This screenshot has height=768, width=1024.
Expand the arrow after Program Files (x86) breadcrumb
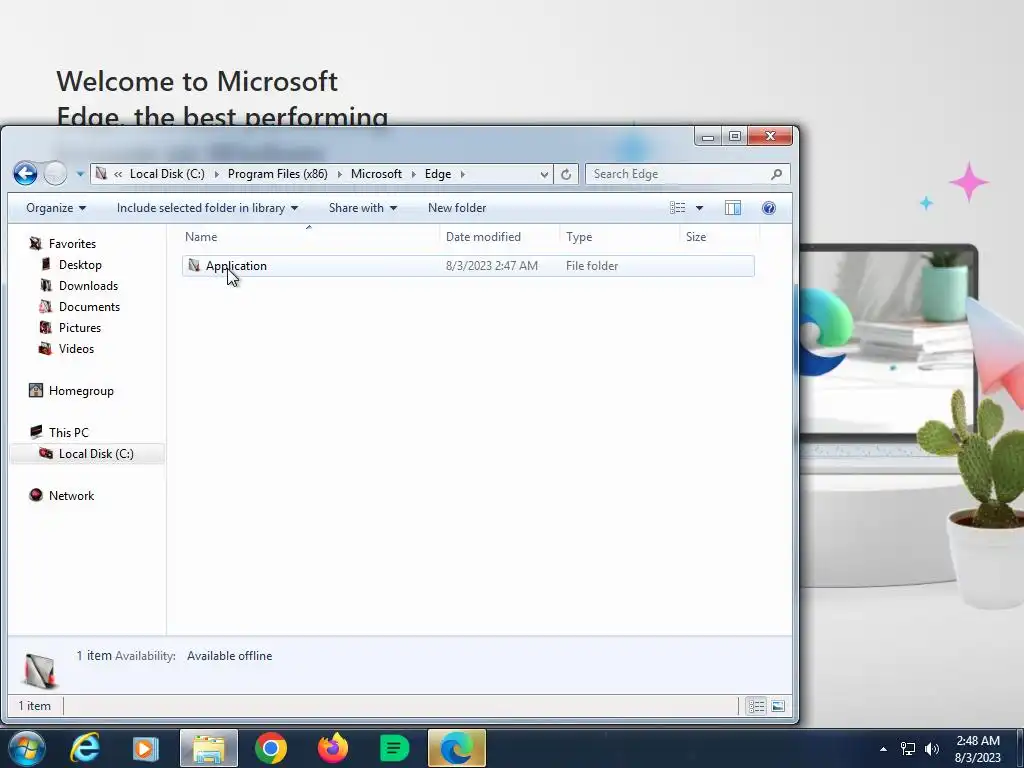pyautogui.click(x=340, y=174)
